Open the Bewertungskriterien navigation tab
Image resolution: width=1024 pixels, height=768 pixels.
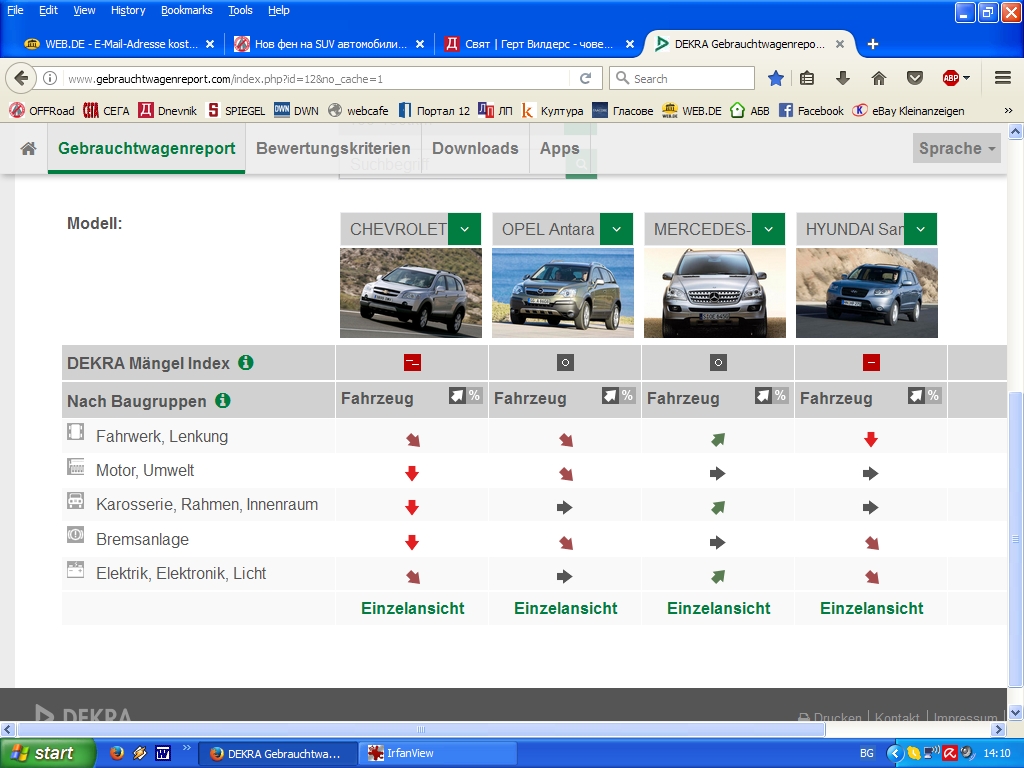(333, 148)
